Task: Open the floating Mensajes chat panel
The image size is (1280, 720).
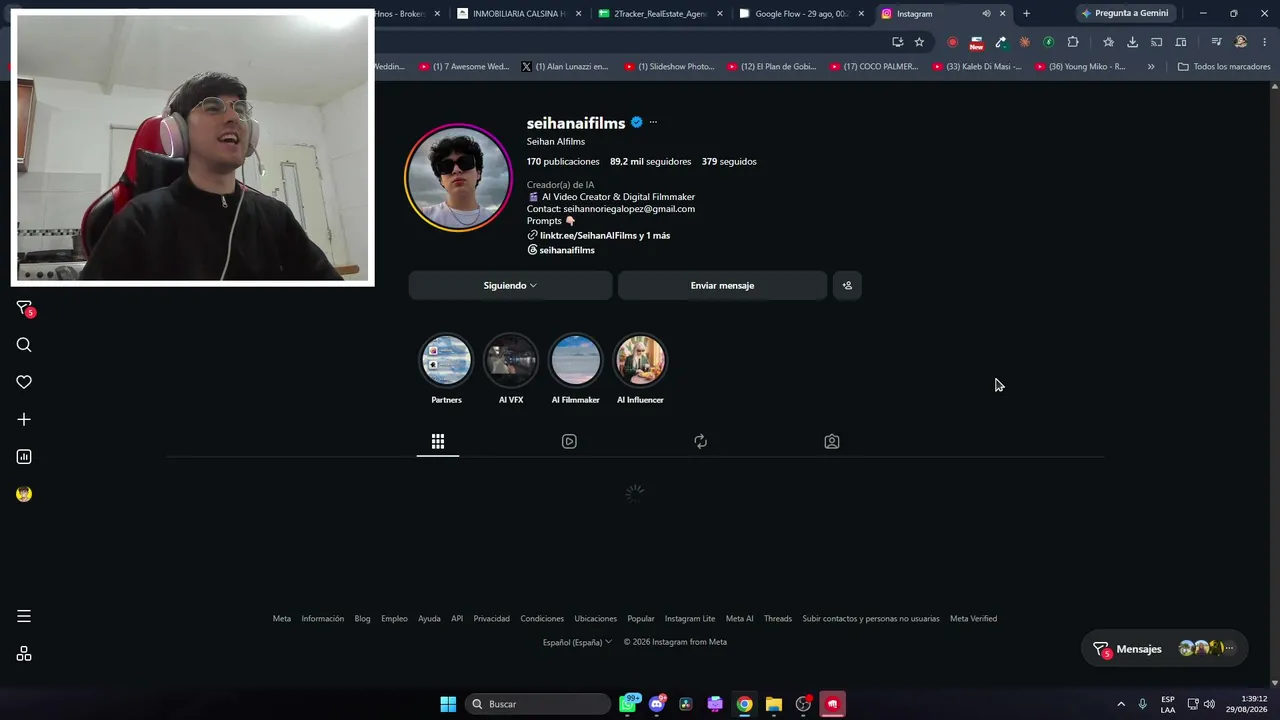Action: (x=1164, y=649)
